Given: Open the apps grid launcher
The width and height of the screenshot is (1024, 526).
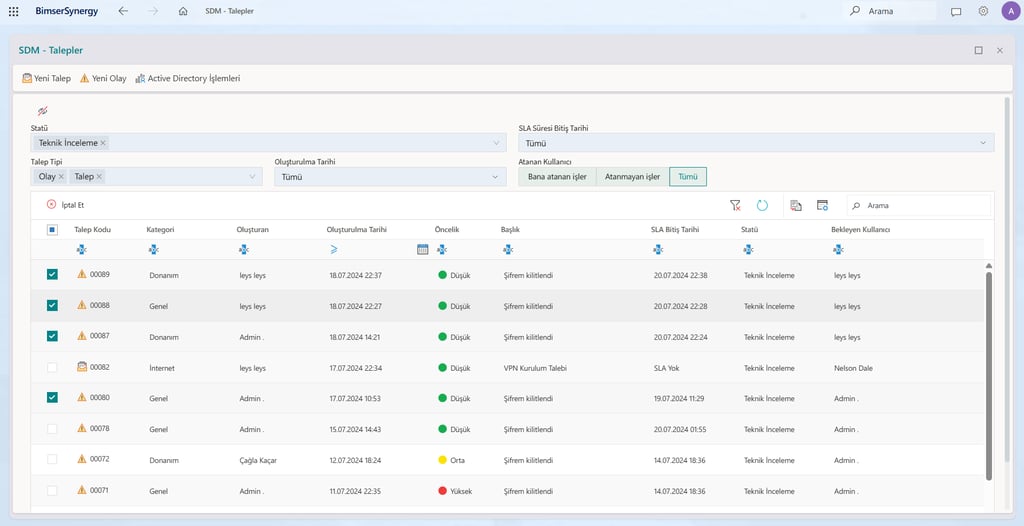Looking at the screenshot, I should tap(13, 11).
